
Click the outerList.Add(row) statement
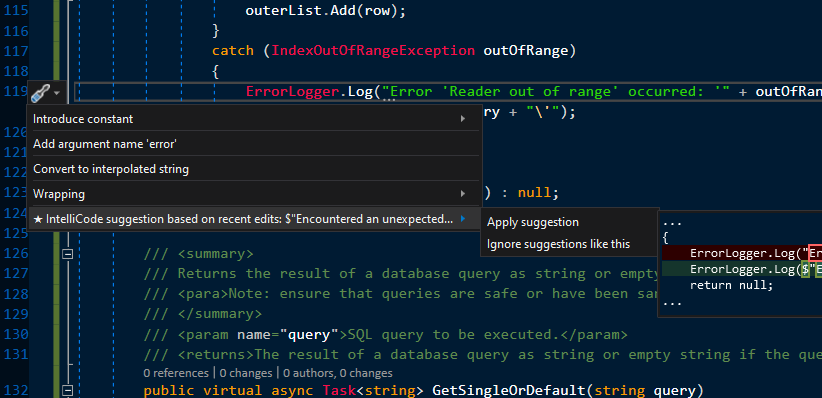point(326,10)
